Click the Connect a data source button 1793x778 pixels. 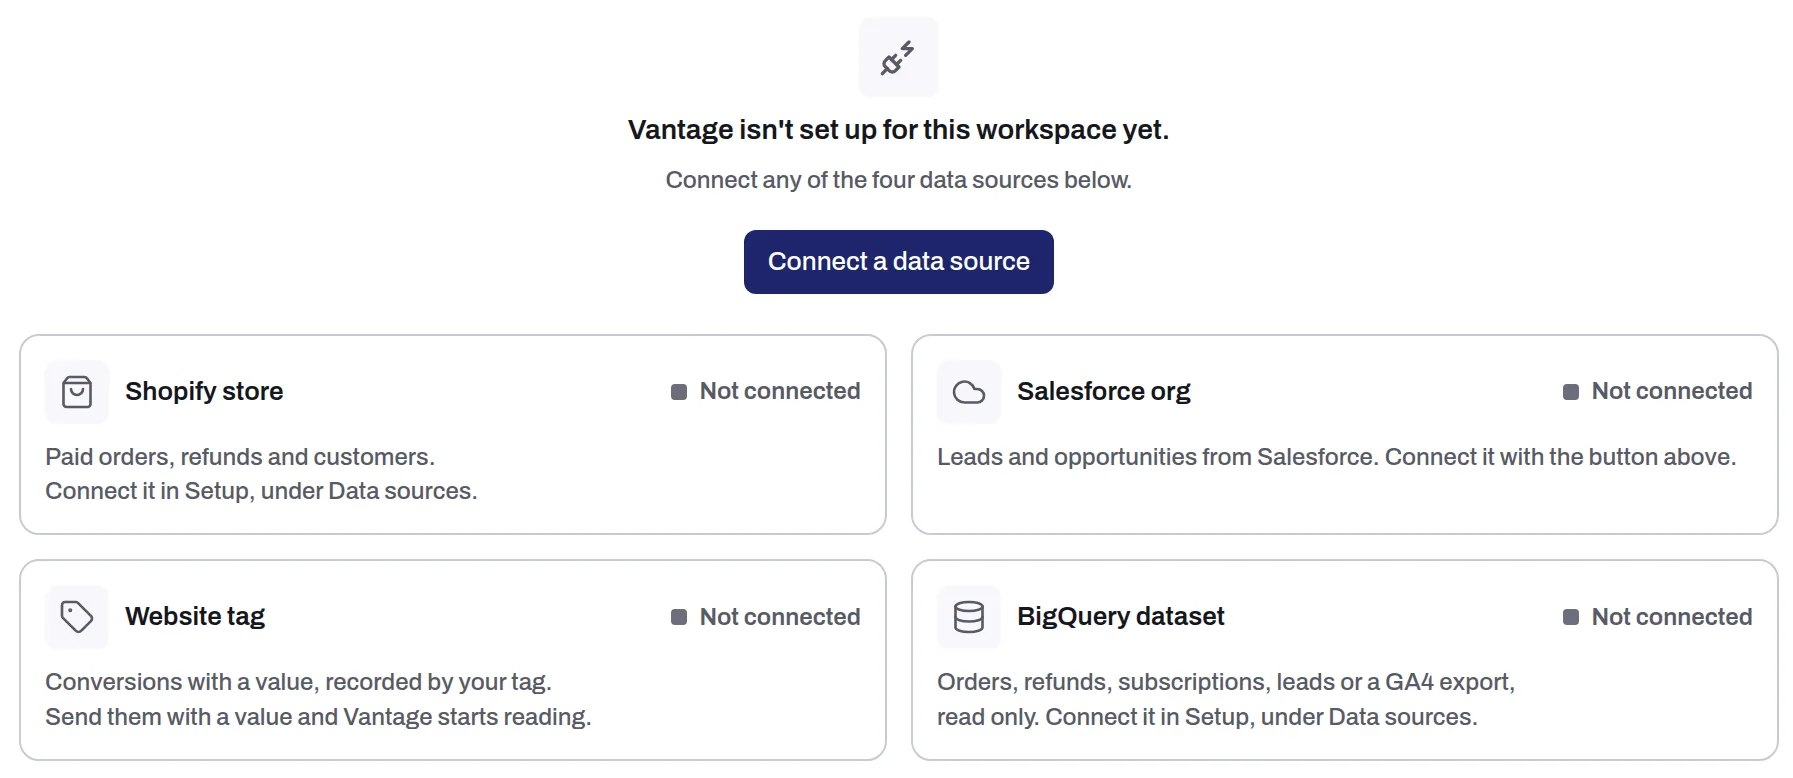(x=899, y=262)
